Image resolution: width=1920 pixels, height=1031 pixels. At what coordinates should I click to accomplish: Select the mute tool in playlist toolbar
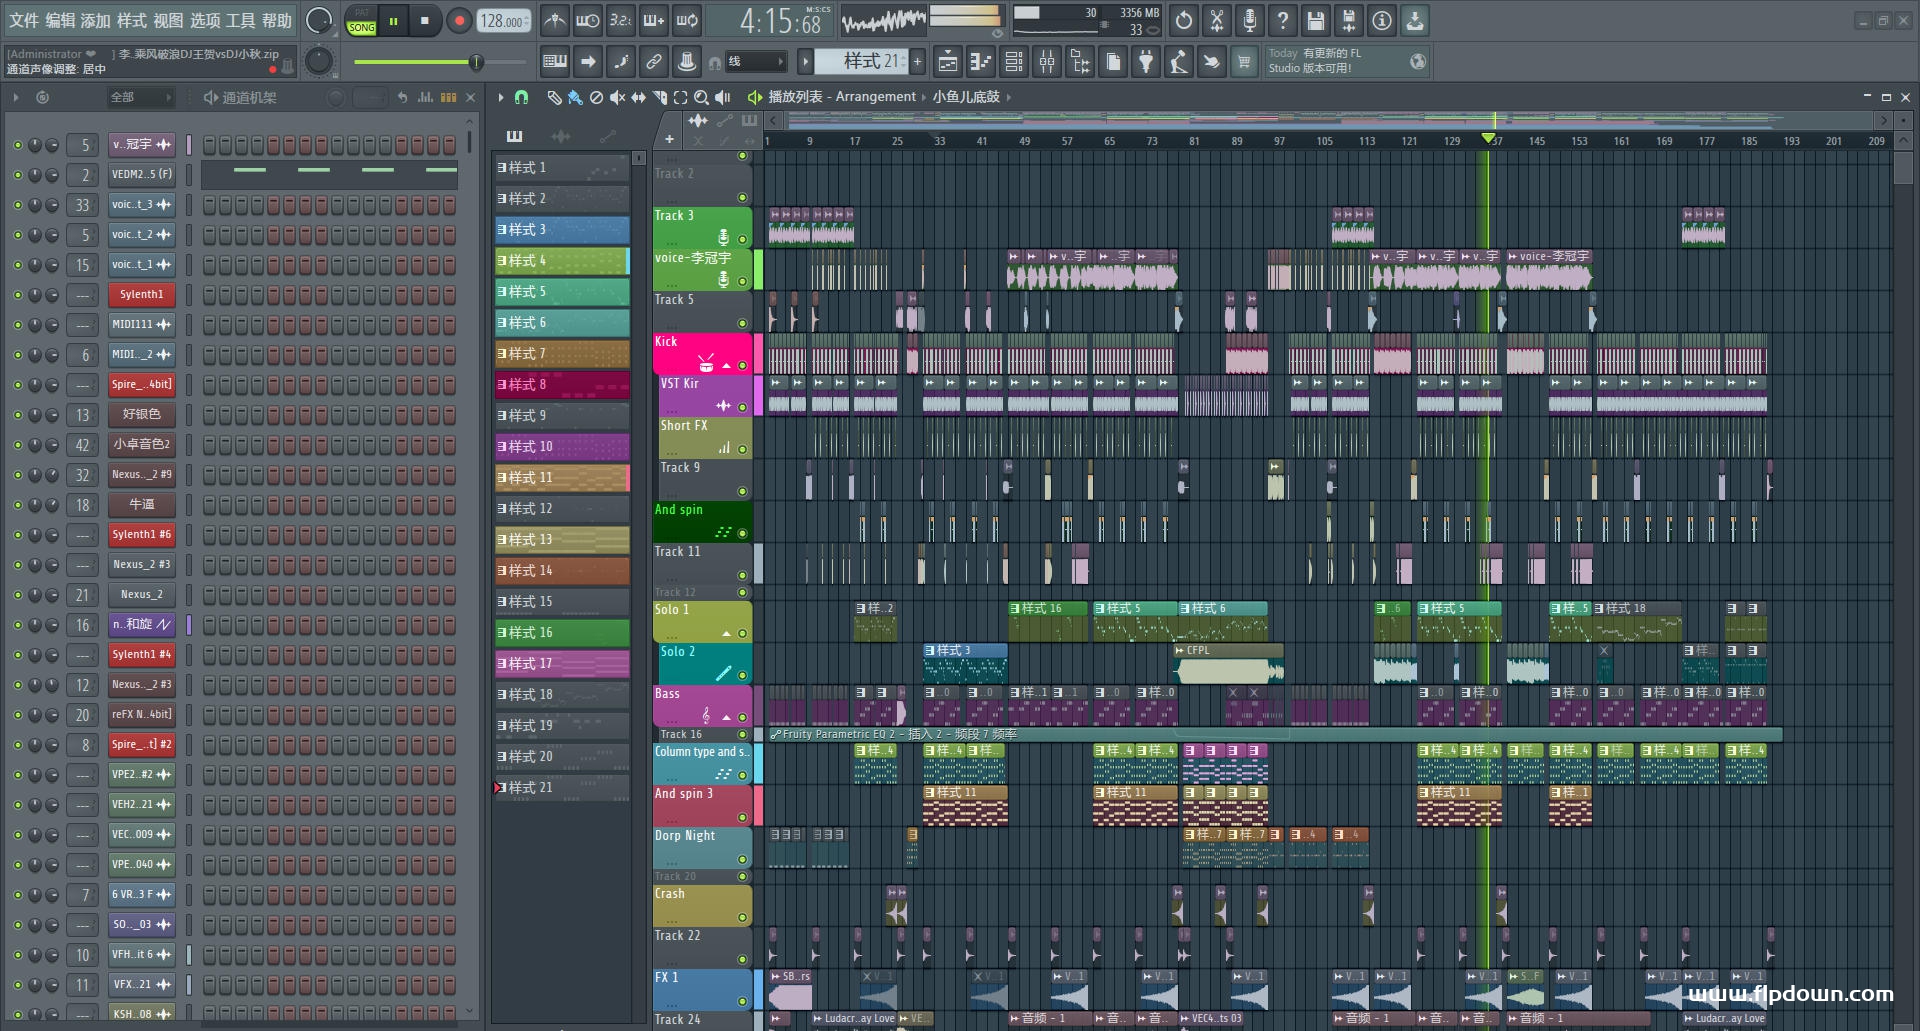[617, 97]
